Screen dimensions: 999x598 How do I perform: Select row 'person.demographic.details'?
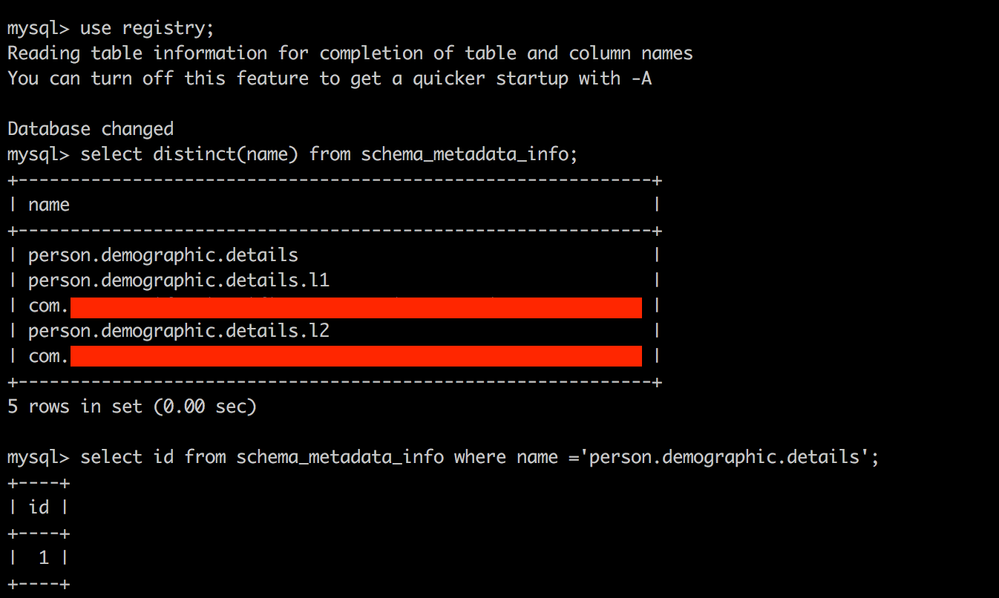(x=163, y=255)
